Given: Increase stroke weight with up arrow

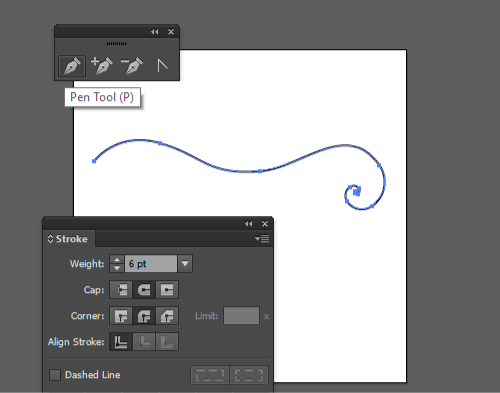Looking at the screenshot, I should coord(117,260).
